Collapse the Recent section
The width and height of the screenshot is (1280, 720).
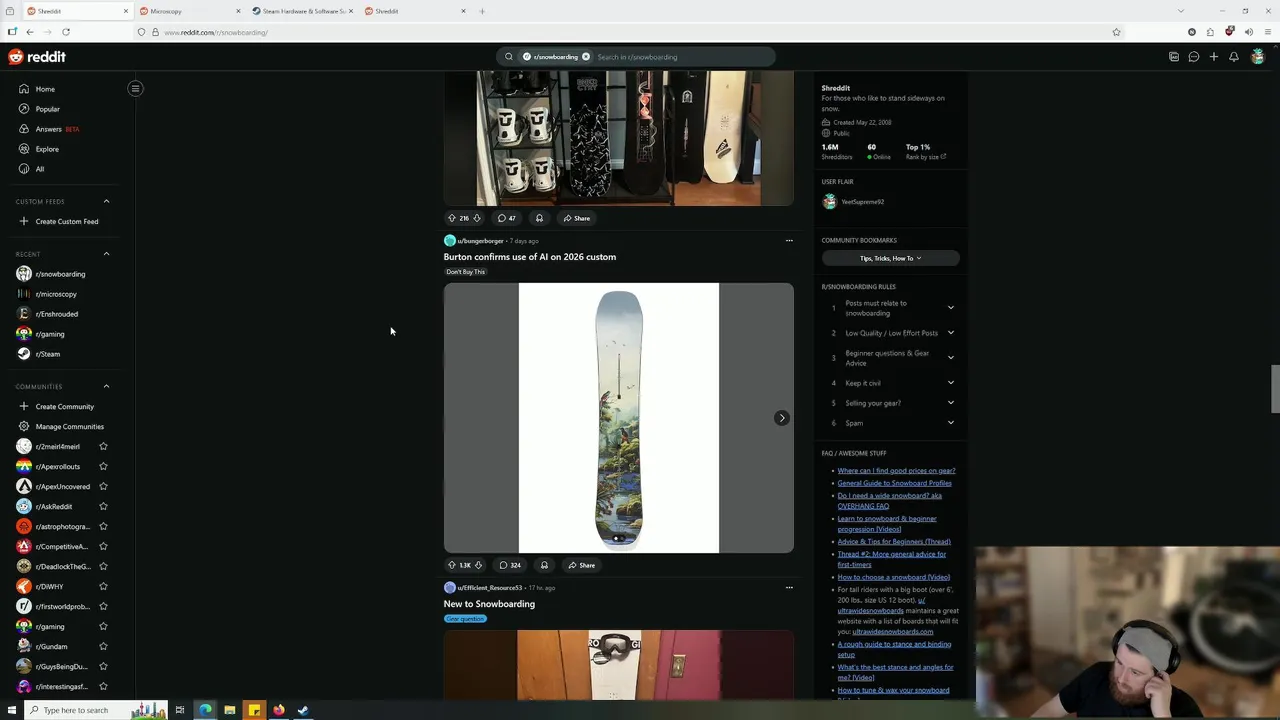(x=106, y=254)
